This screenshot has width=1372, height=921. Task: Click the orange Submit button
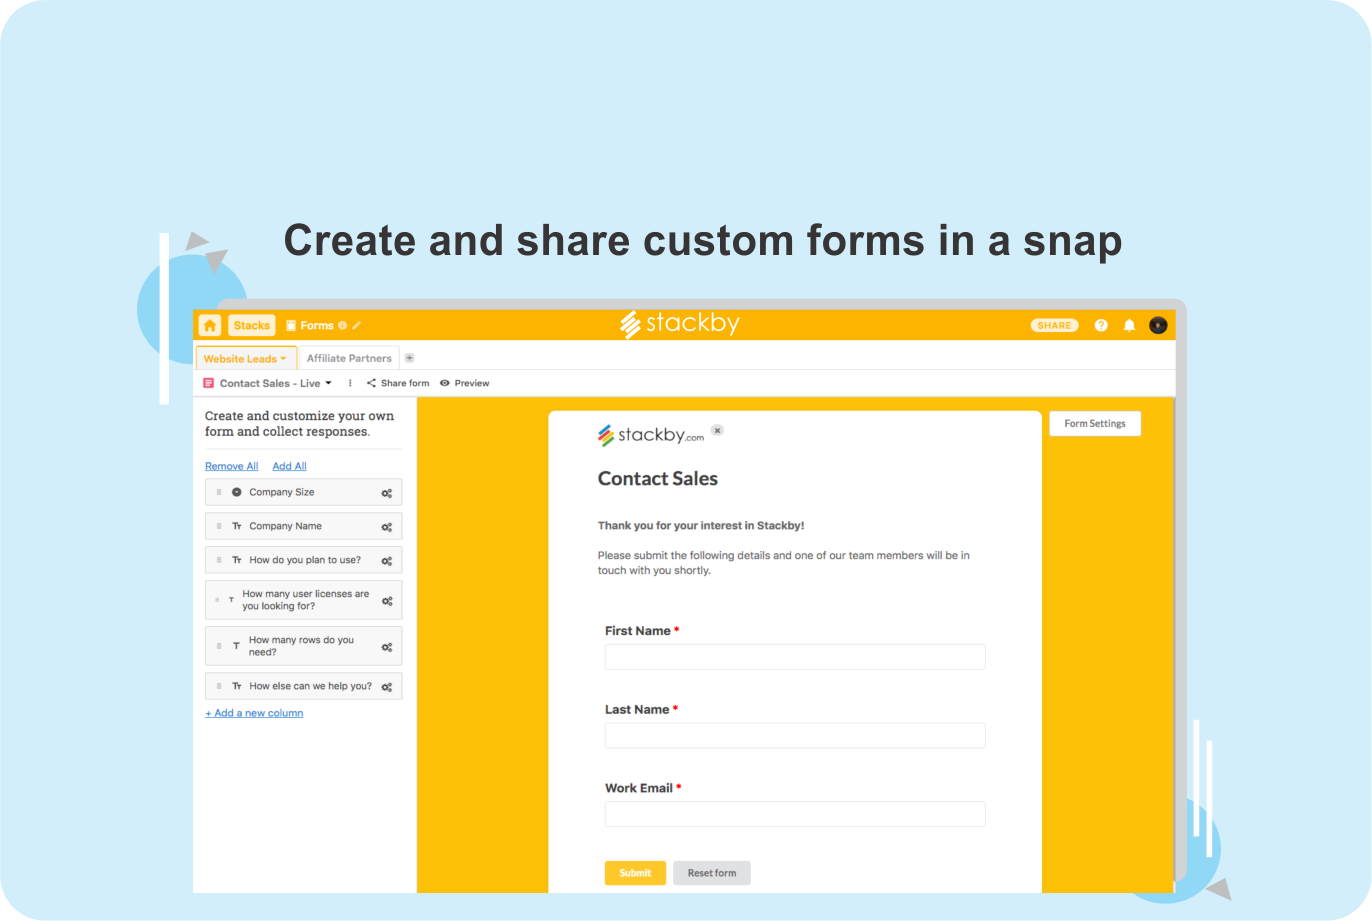click(x=635, y=873)
